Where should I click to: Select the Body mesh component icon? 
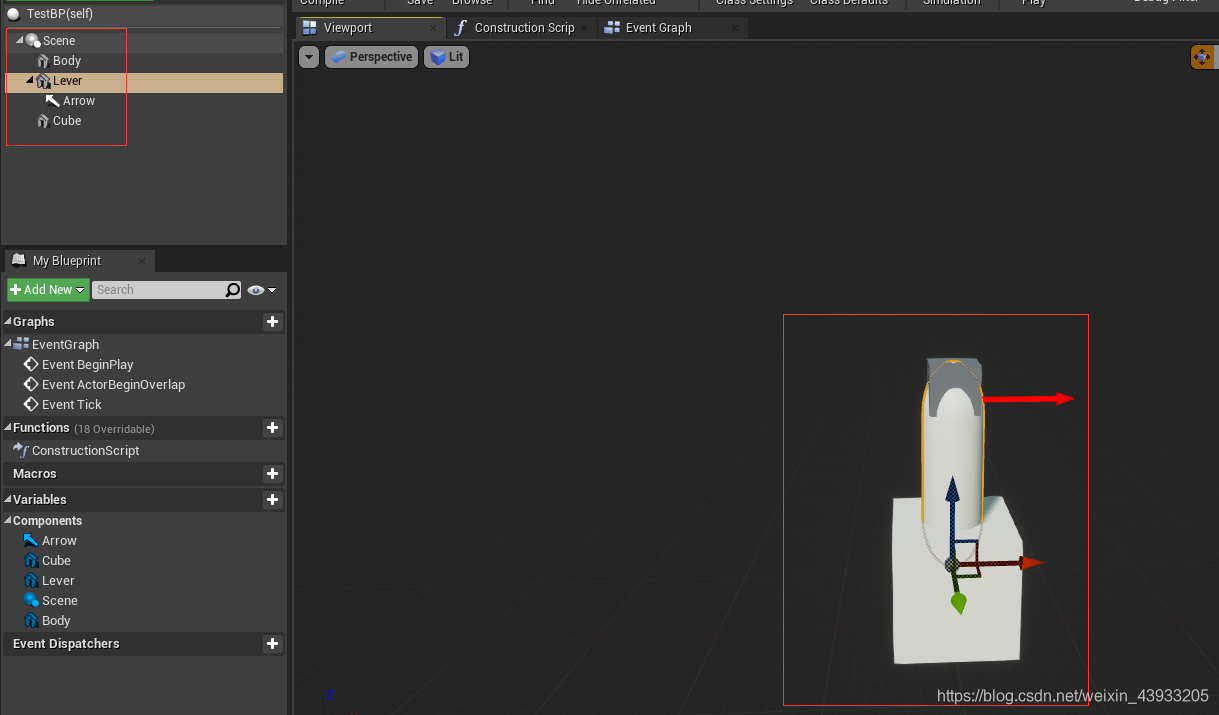[x=43, y=61]
